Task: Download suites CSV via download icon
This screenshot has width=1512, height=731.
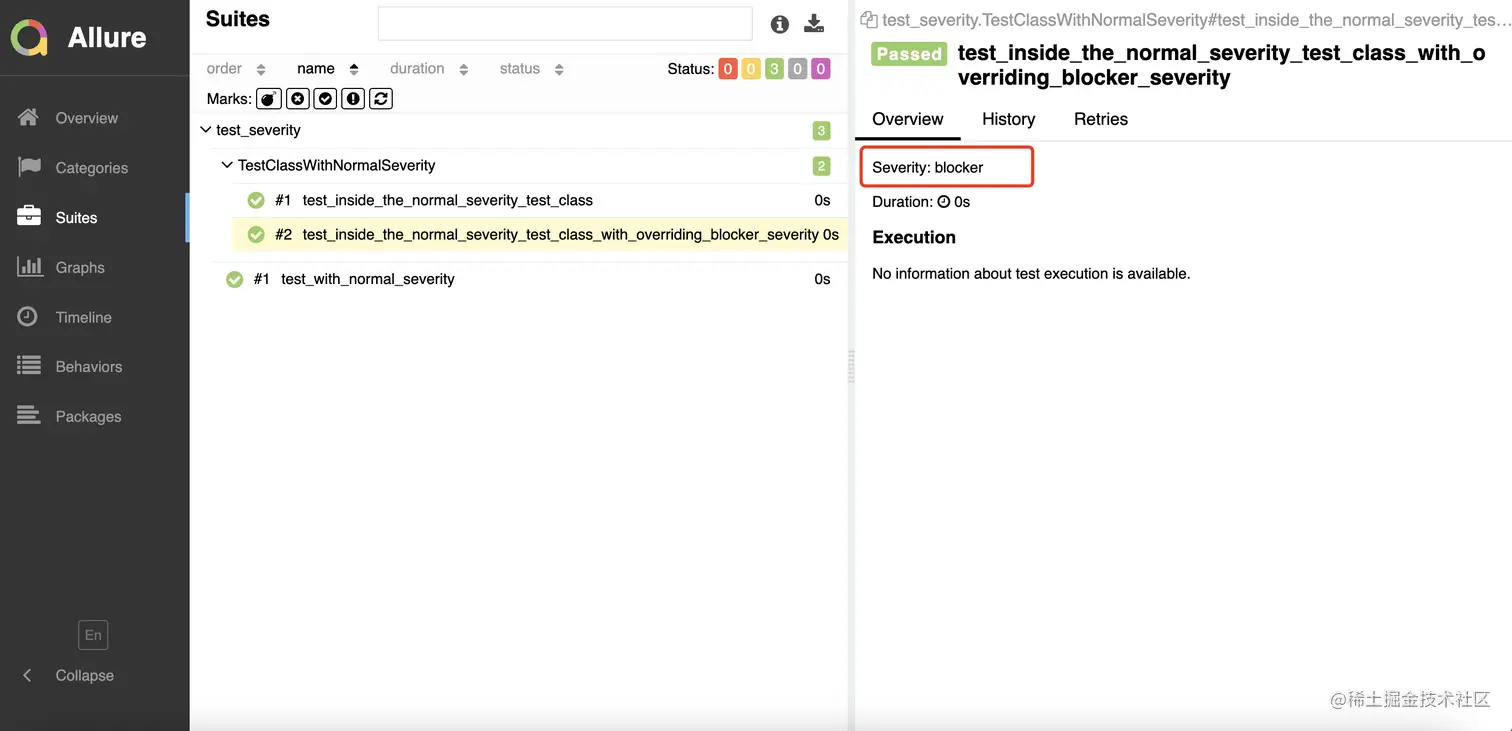Action: [815, 24]
